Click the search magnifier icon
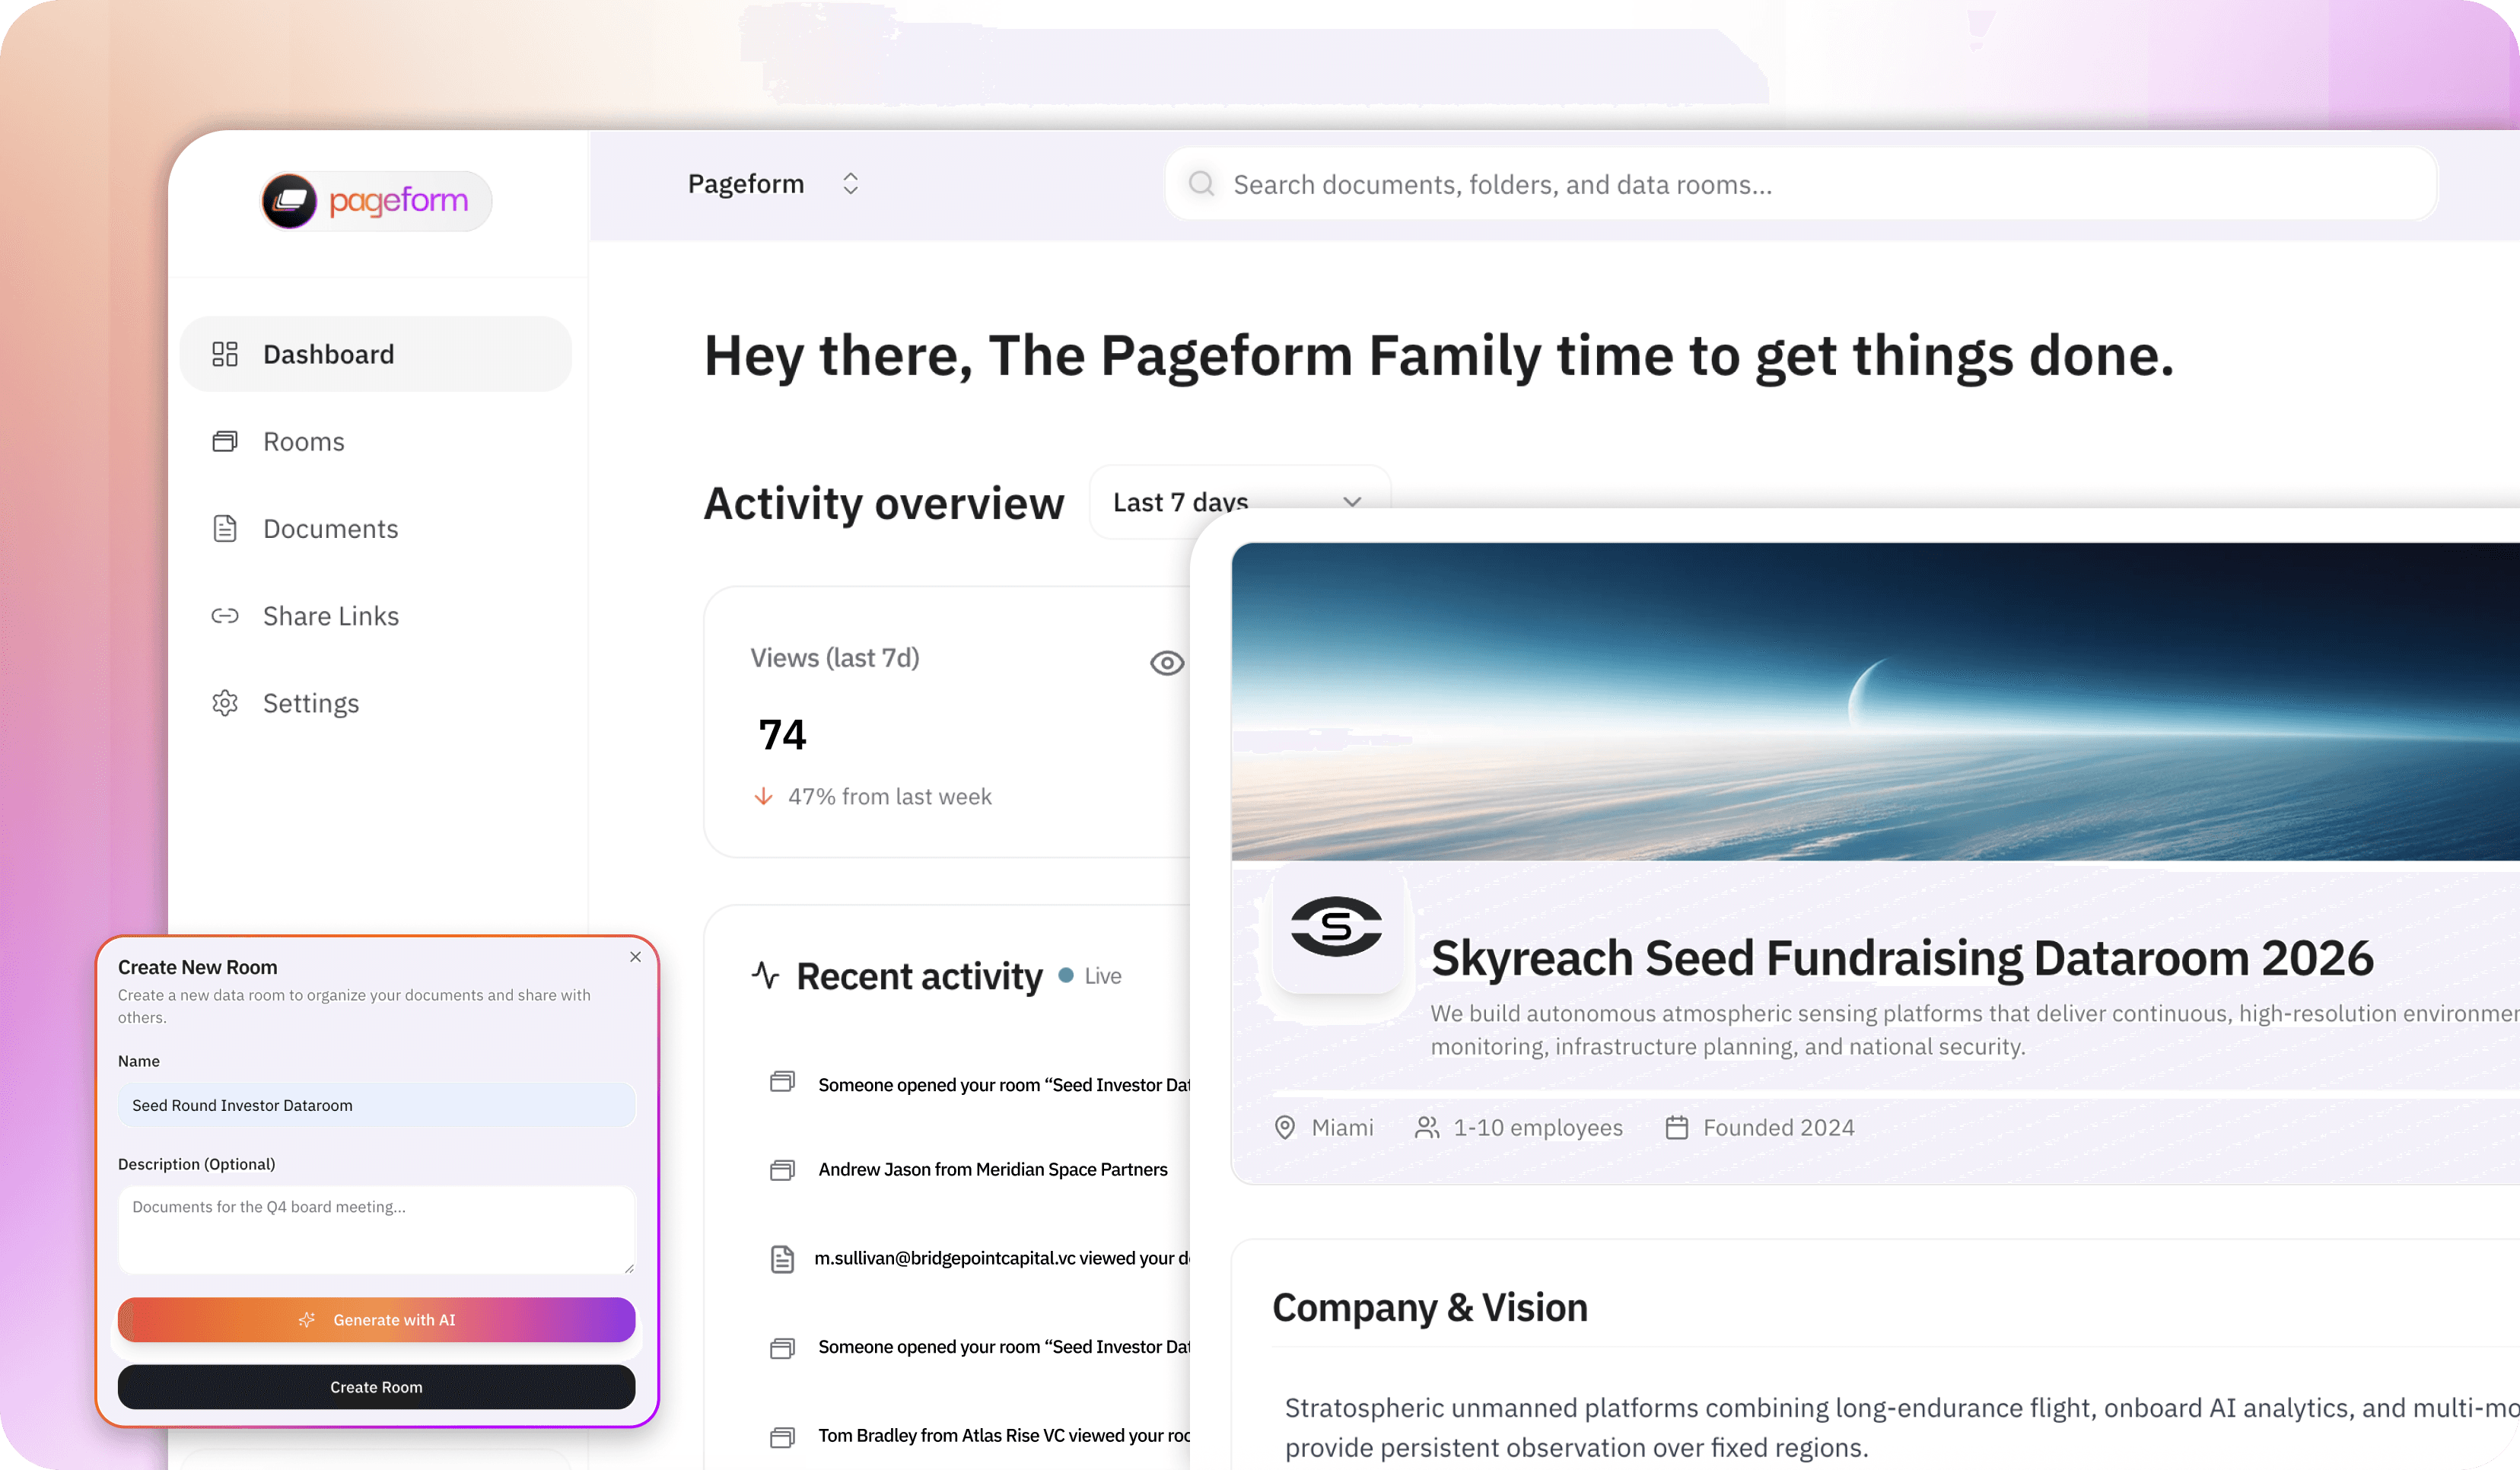Image resolution: width=2520 pixels, height=1470 pixels. (x=1201, y=184)
